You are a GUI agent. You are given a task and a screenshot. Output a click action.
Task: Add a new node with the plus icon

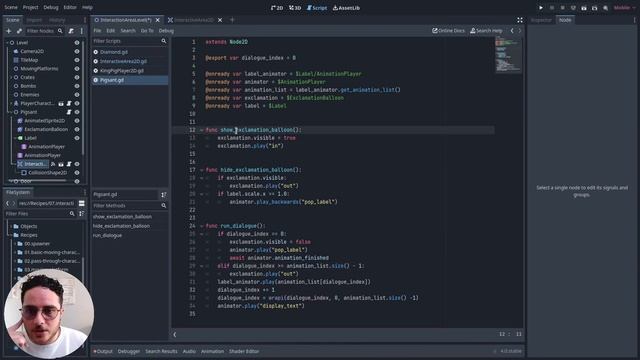pyautogui.click(x=9, y=31)
